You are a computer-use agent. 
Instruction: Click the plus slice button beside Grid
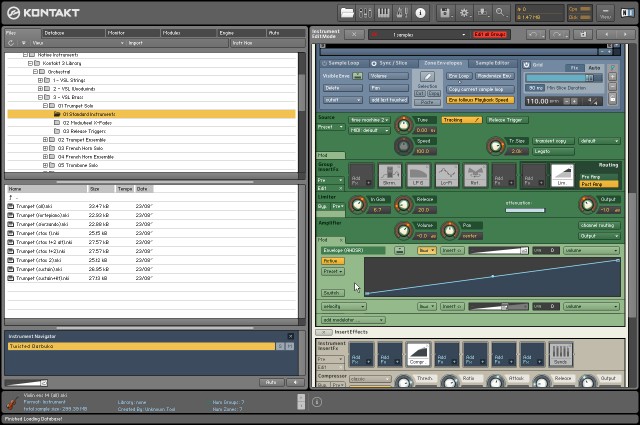612,77
